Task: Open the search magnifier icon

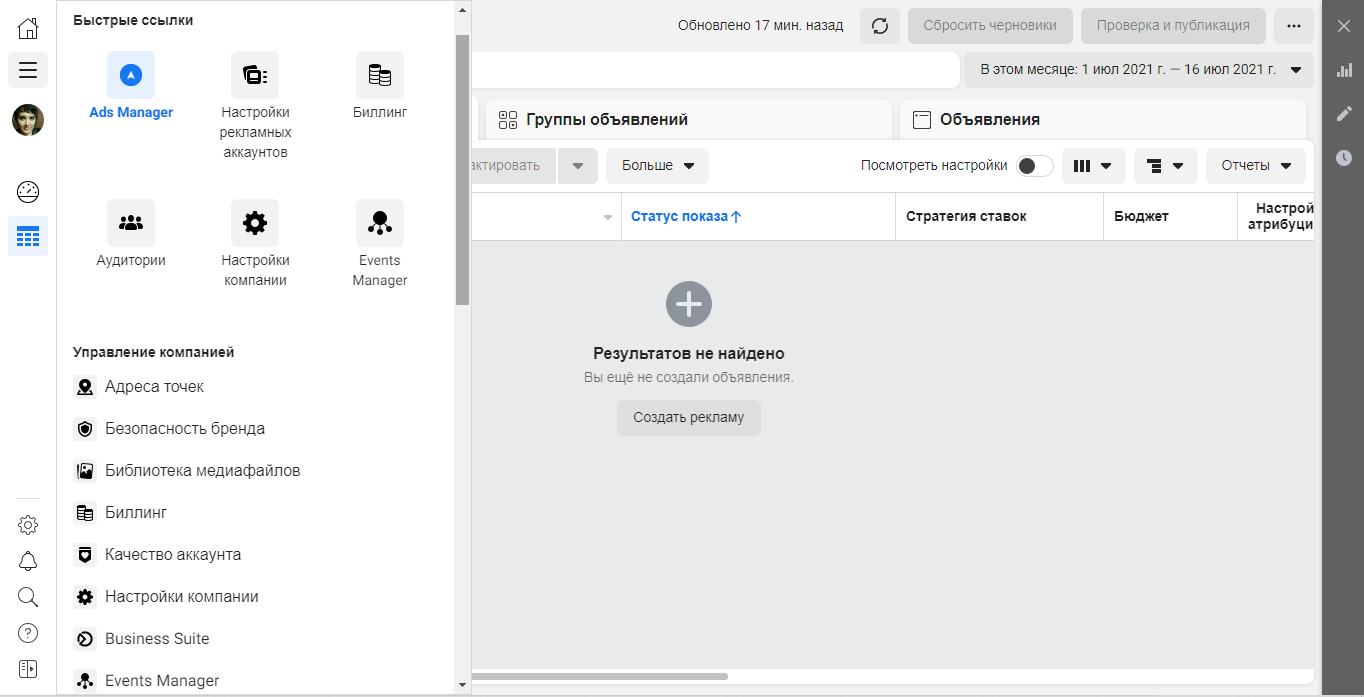Action: [x=28, y=597]
